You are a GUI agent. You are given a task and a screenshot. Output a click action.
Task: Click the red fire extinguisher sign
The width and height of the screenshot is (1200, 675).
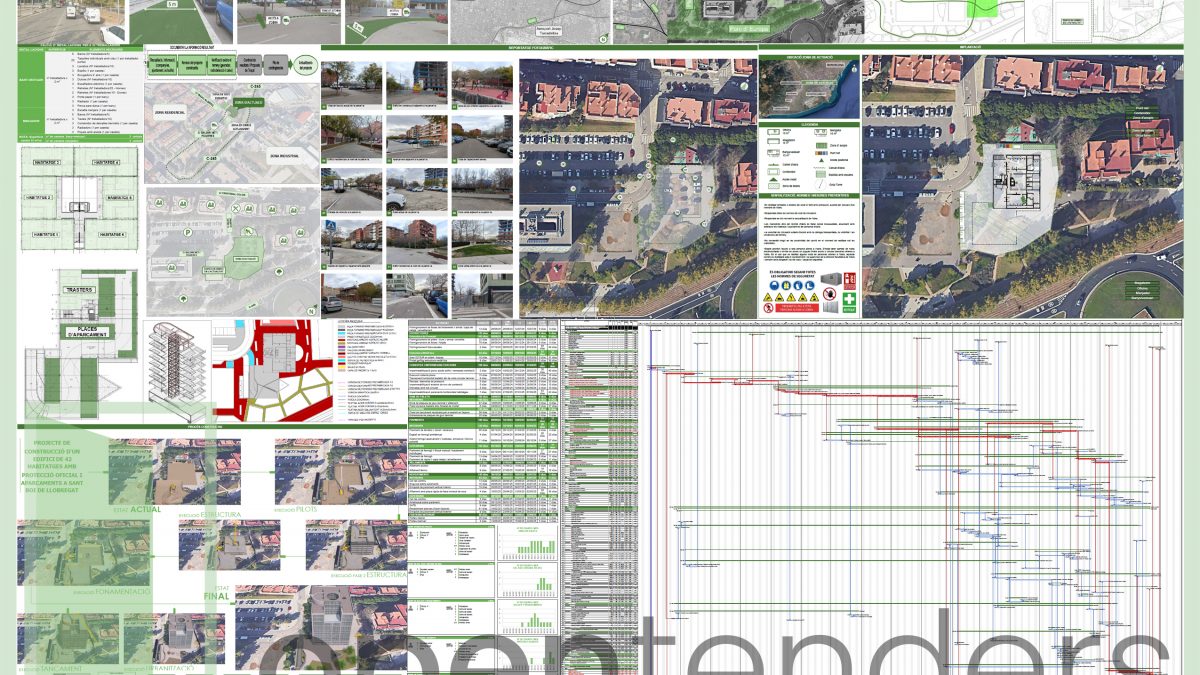[849, 280]
